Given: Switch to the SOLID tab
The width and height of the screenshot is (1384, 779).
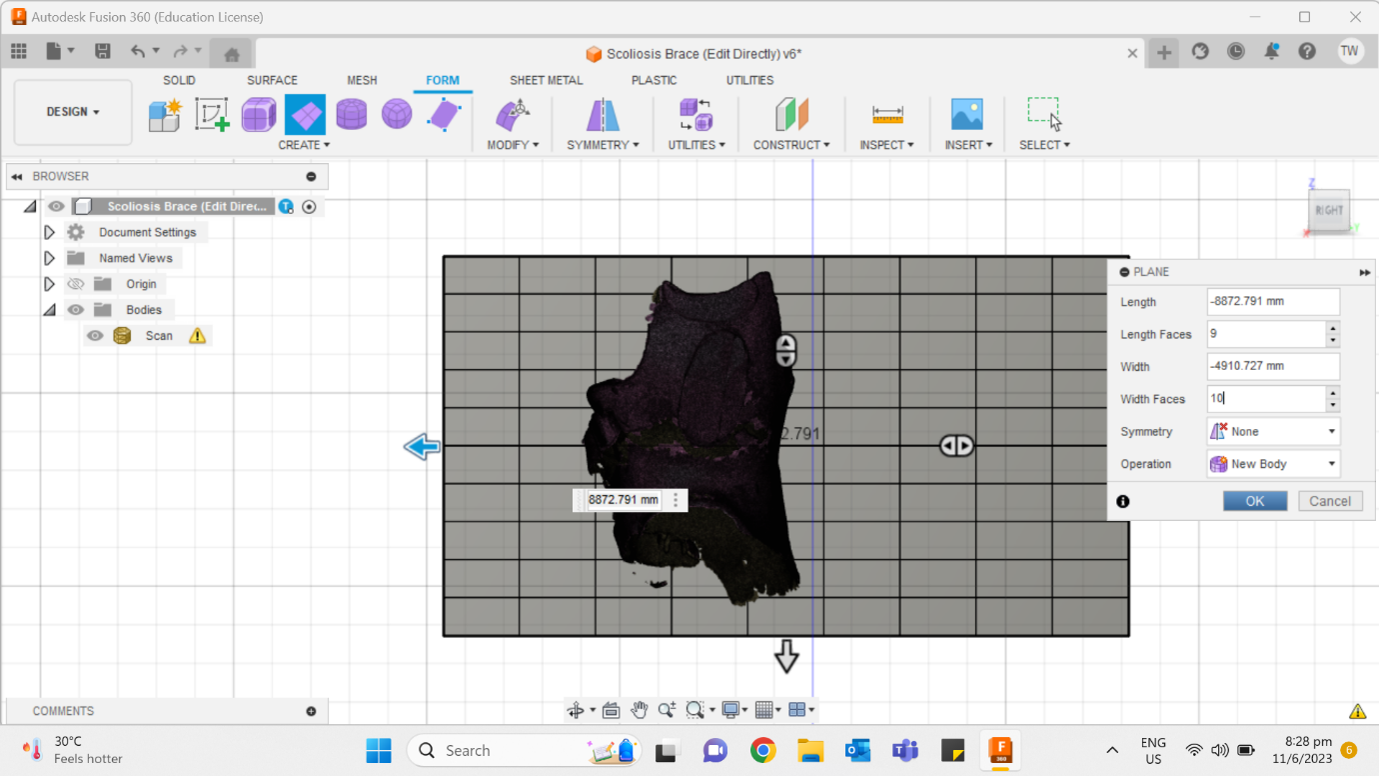Looking at the screenshot, I should tap(179, 81).
